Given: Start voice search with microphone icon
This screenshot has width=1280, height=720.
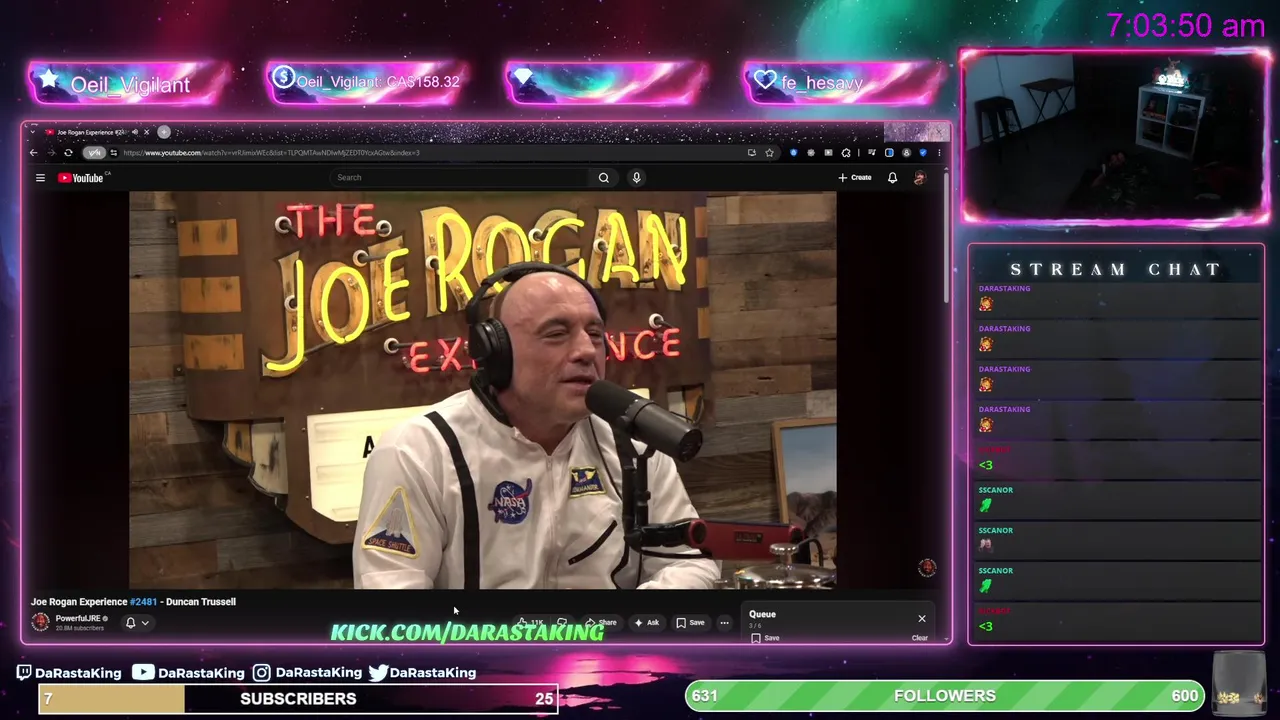Looking at the screenshot, I should [636, 178].
